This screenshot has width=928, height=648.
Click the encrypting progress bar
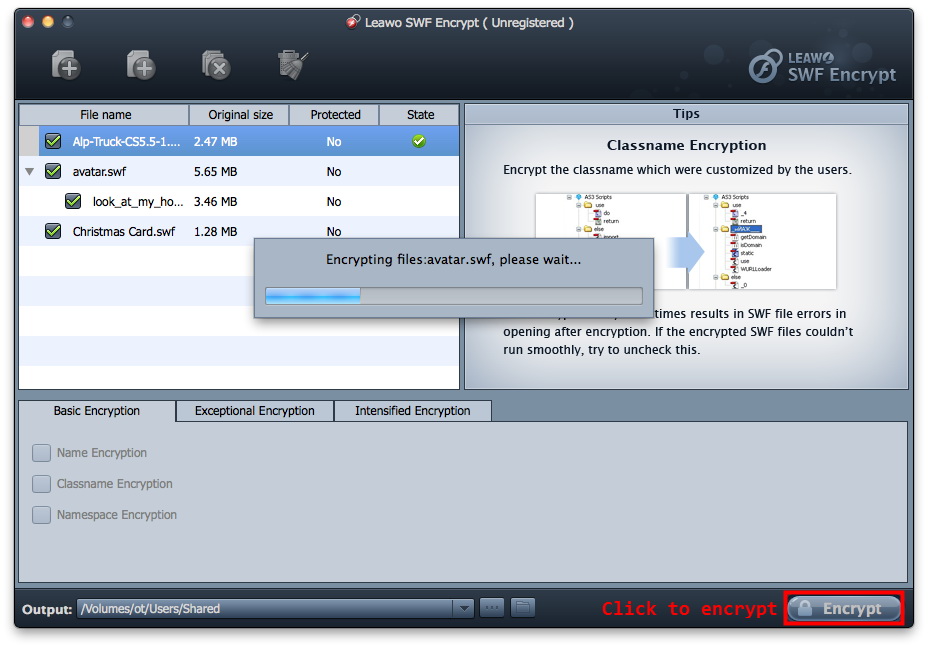pos(454,296)
